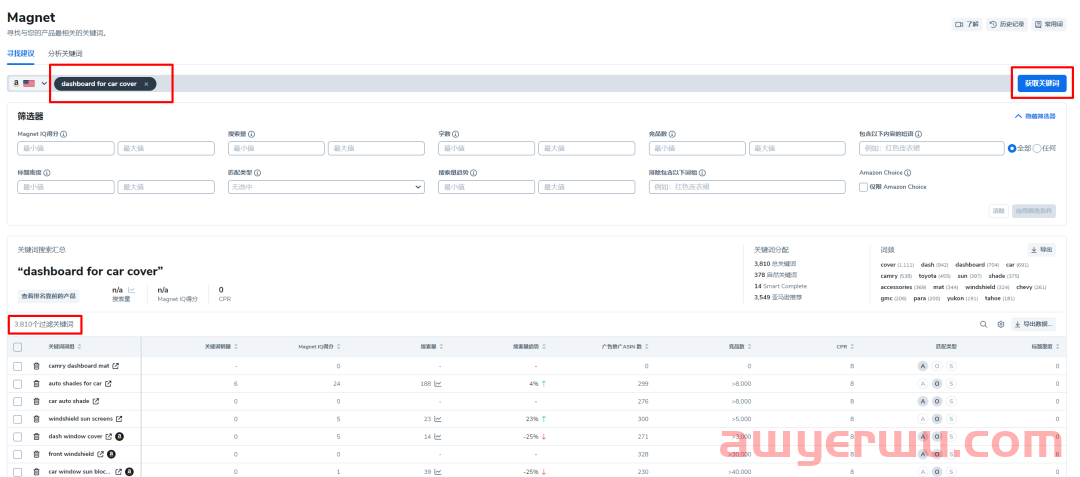Expand the 匹配类型 dropdown filter
The width and height of the screenshot is (1080, 477).
coord(325,187)
